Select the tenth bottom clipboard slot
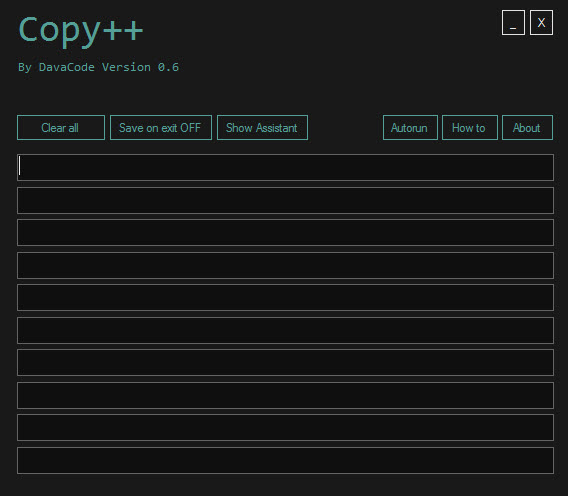The height and width of the screenshot is (496, 568). [285, 460]
